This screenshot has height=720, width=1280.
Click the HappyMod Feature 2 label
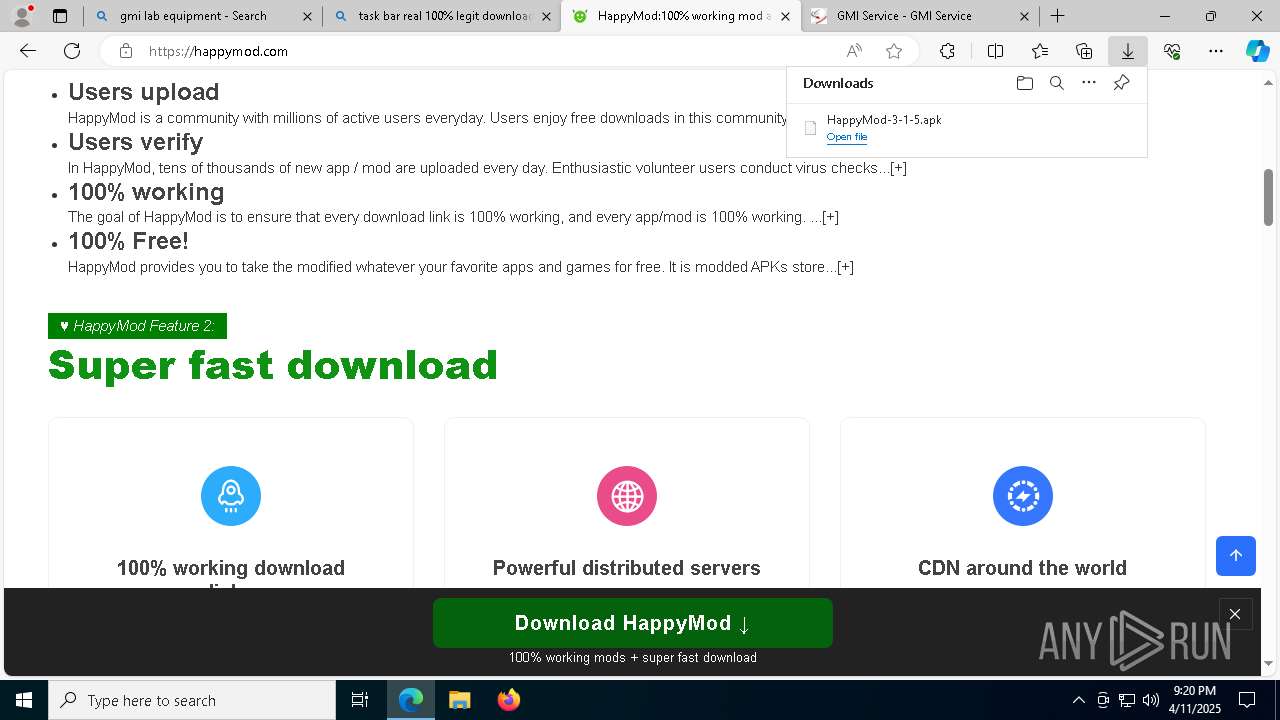click(x=137, y=326)
